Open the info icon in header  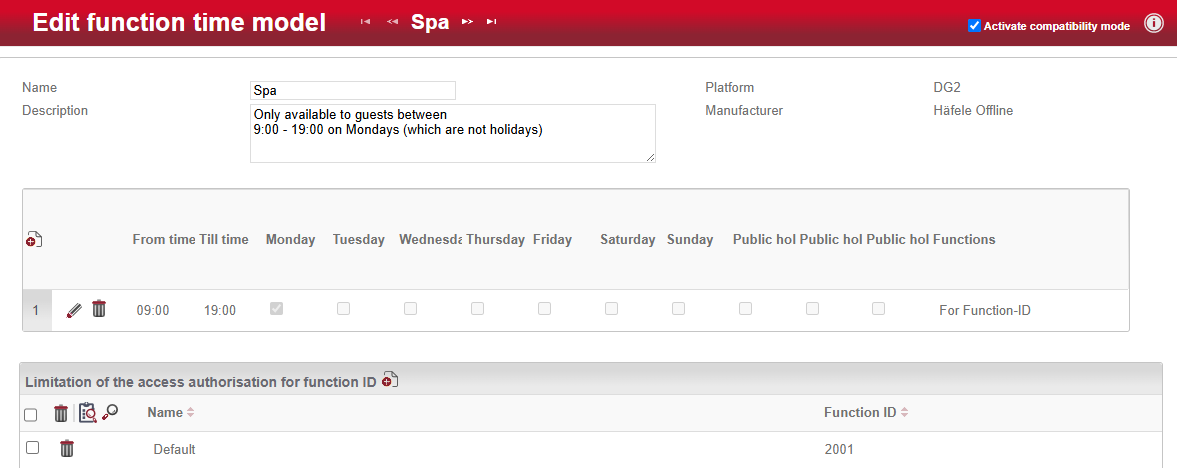pos(1153,24)
